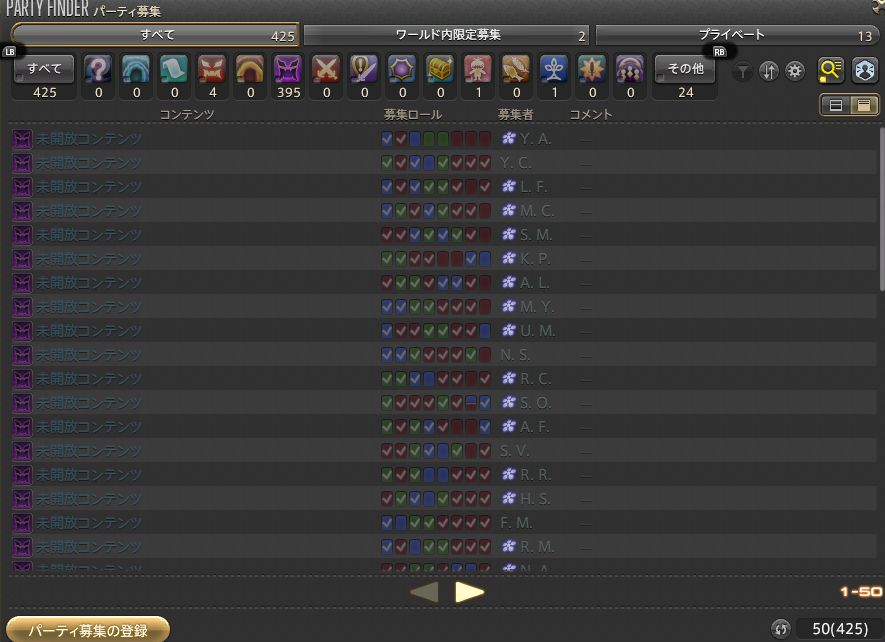Click the duty icon in S. O. row
Viewport: 885px width, 642px height.
point(22,403)
